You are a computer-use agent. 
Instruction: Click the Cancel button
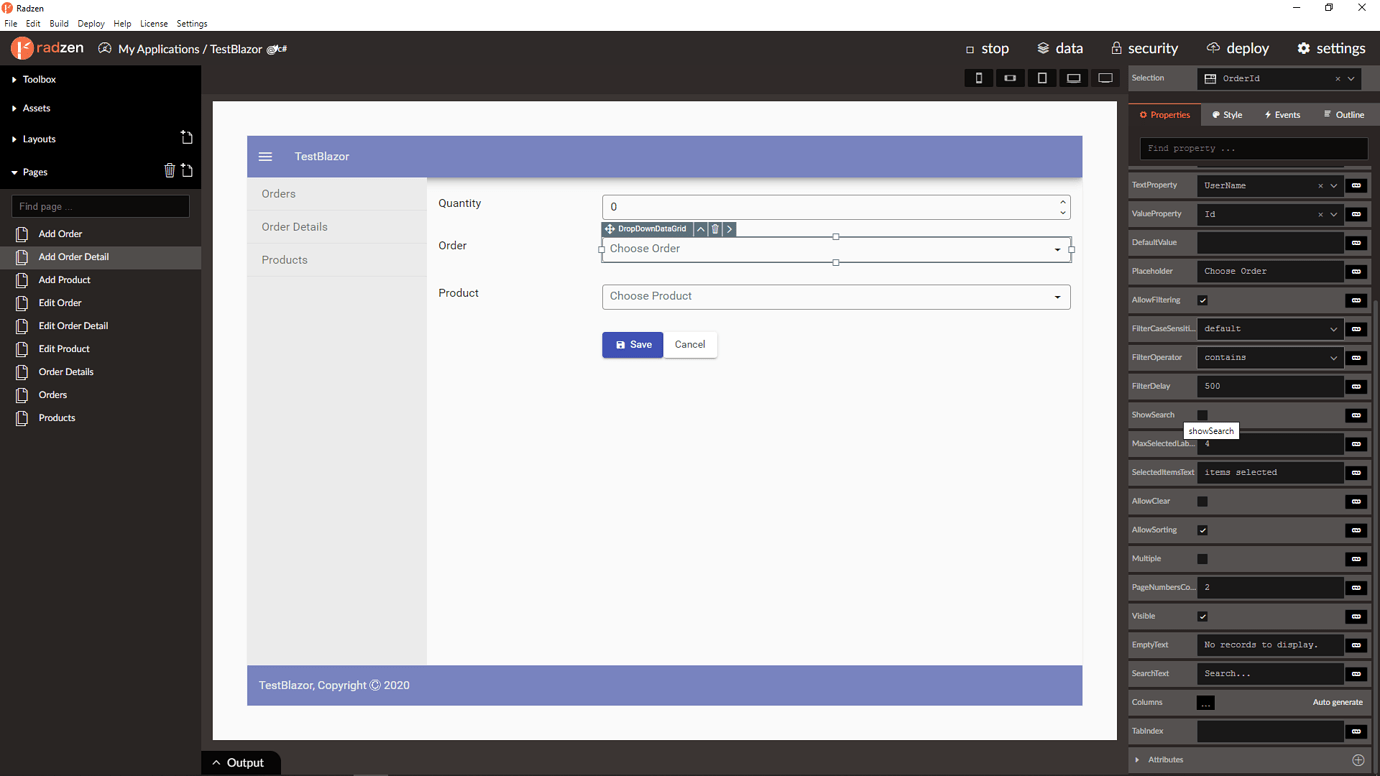[690, 345]
